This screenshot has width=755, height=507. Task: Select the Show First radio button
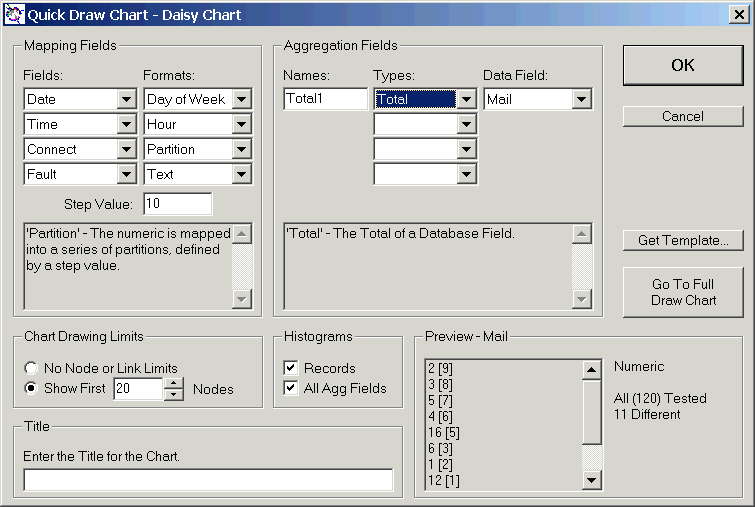click(x=32, y=388)
